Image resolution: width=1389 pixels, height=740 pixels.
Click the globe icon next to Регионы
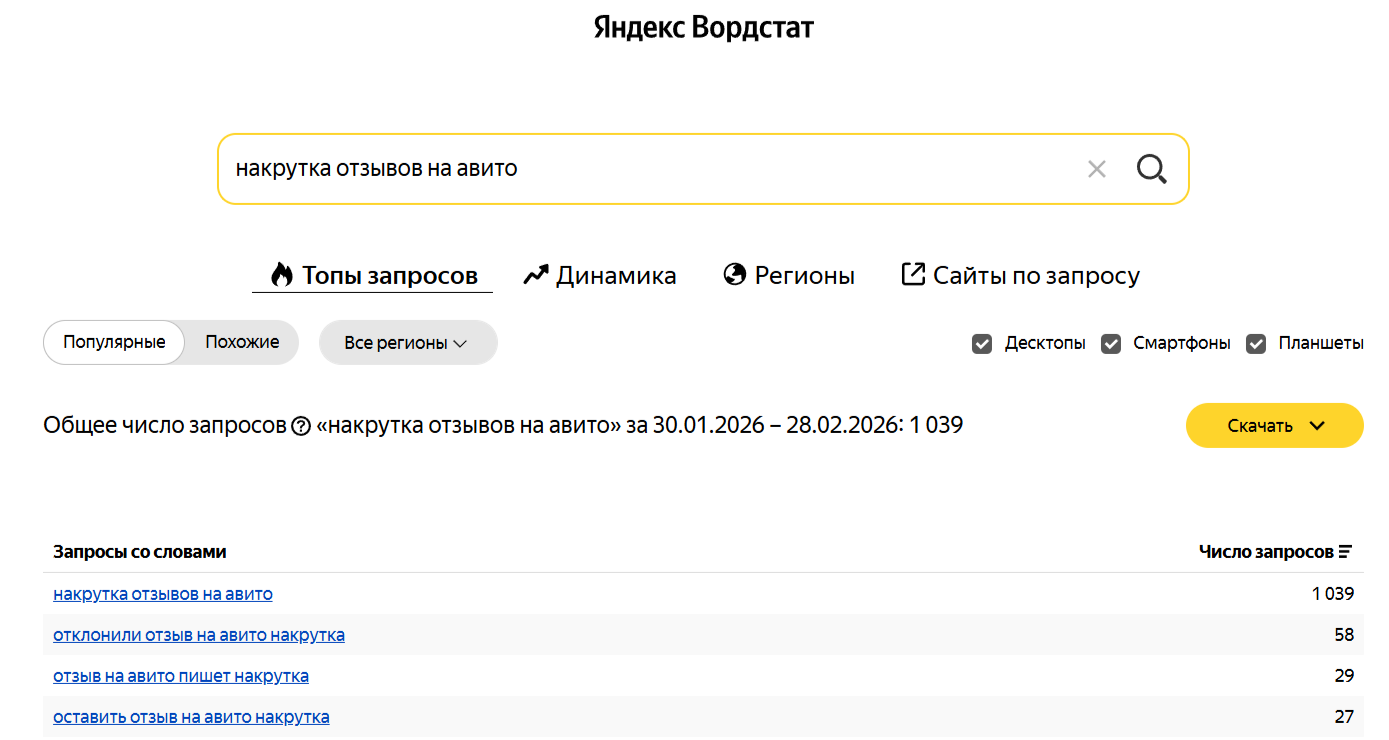[733, 273]
